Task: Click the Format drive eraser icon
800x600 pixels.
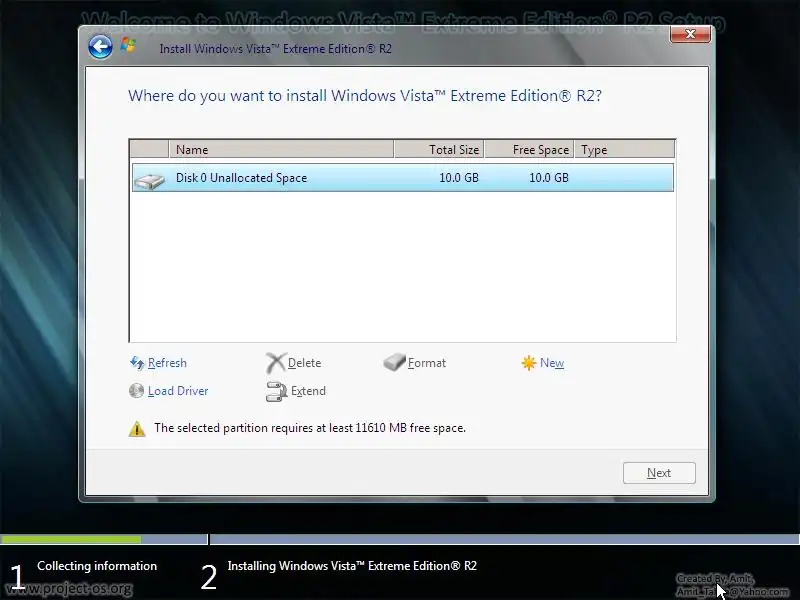Action: (394, 362)
